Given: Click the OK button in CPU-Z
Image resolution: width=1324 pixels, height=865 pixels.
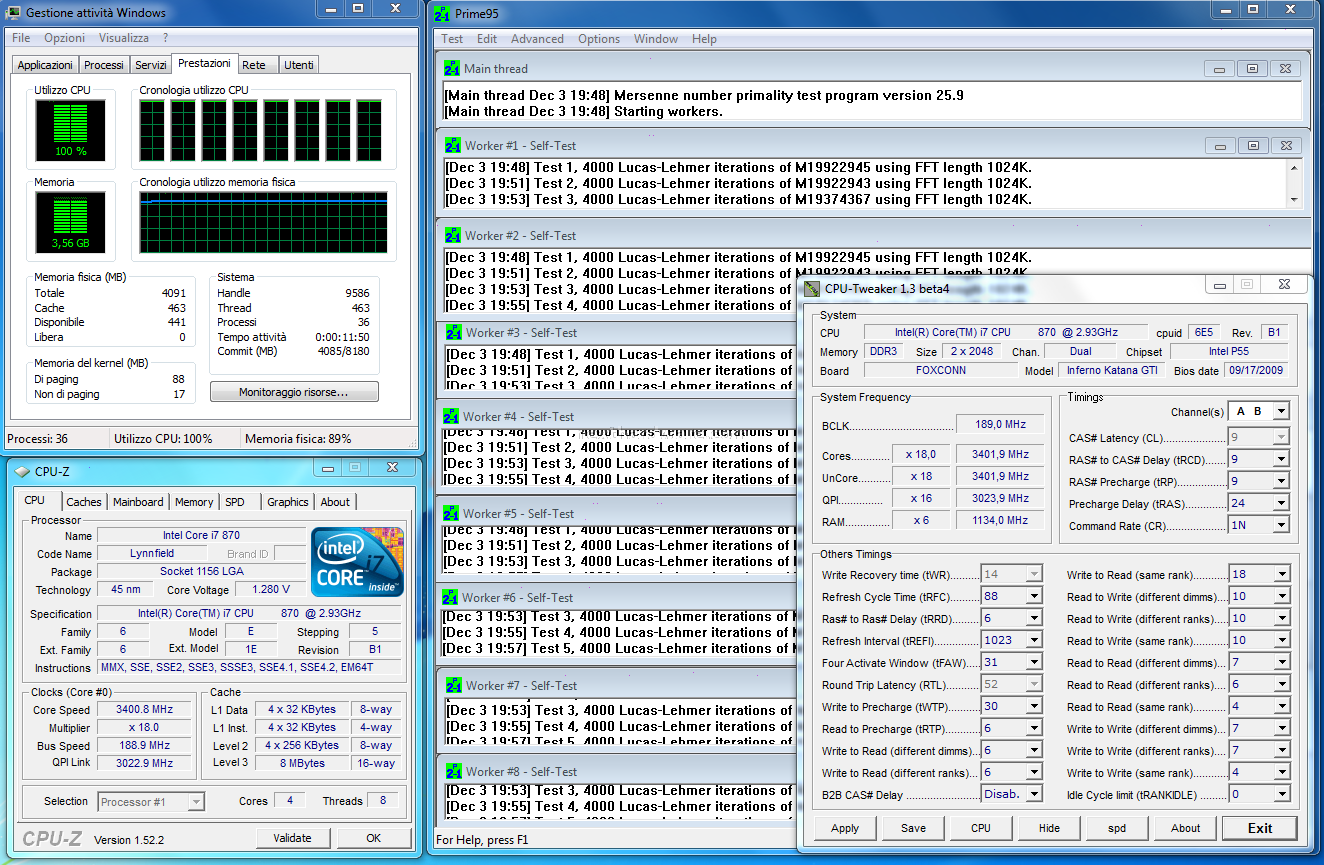Looking at the screenshot, I should point(373,838).
